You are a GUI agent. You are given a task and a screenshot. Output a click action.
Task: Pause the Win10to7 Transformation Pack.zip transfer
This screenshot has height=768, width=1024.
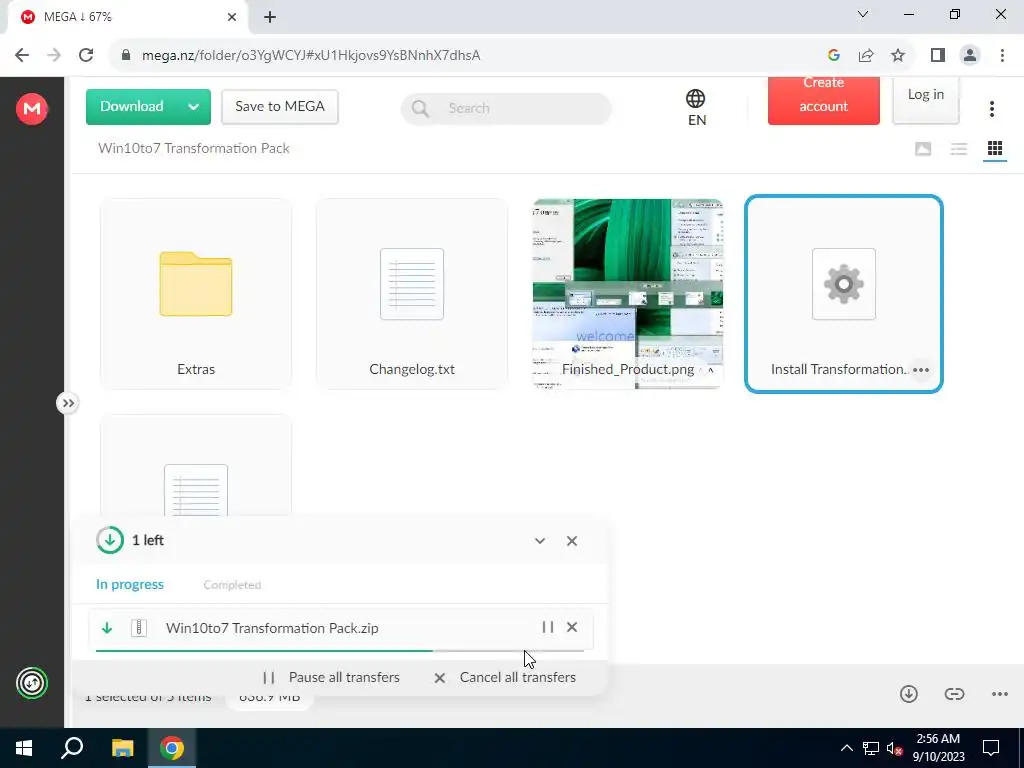click(x=548, y=627)
